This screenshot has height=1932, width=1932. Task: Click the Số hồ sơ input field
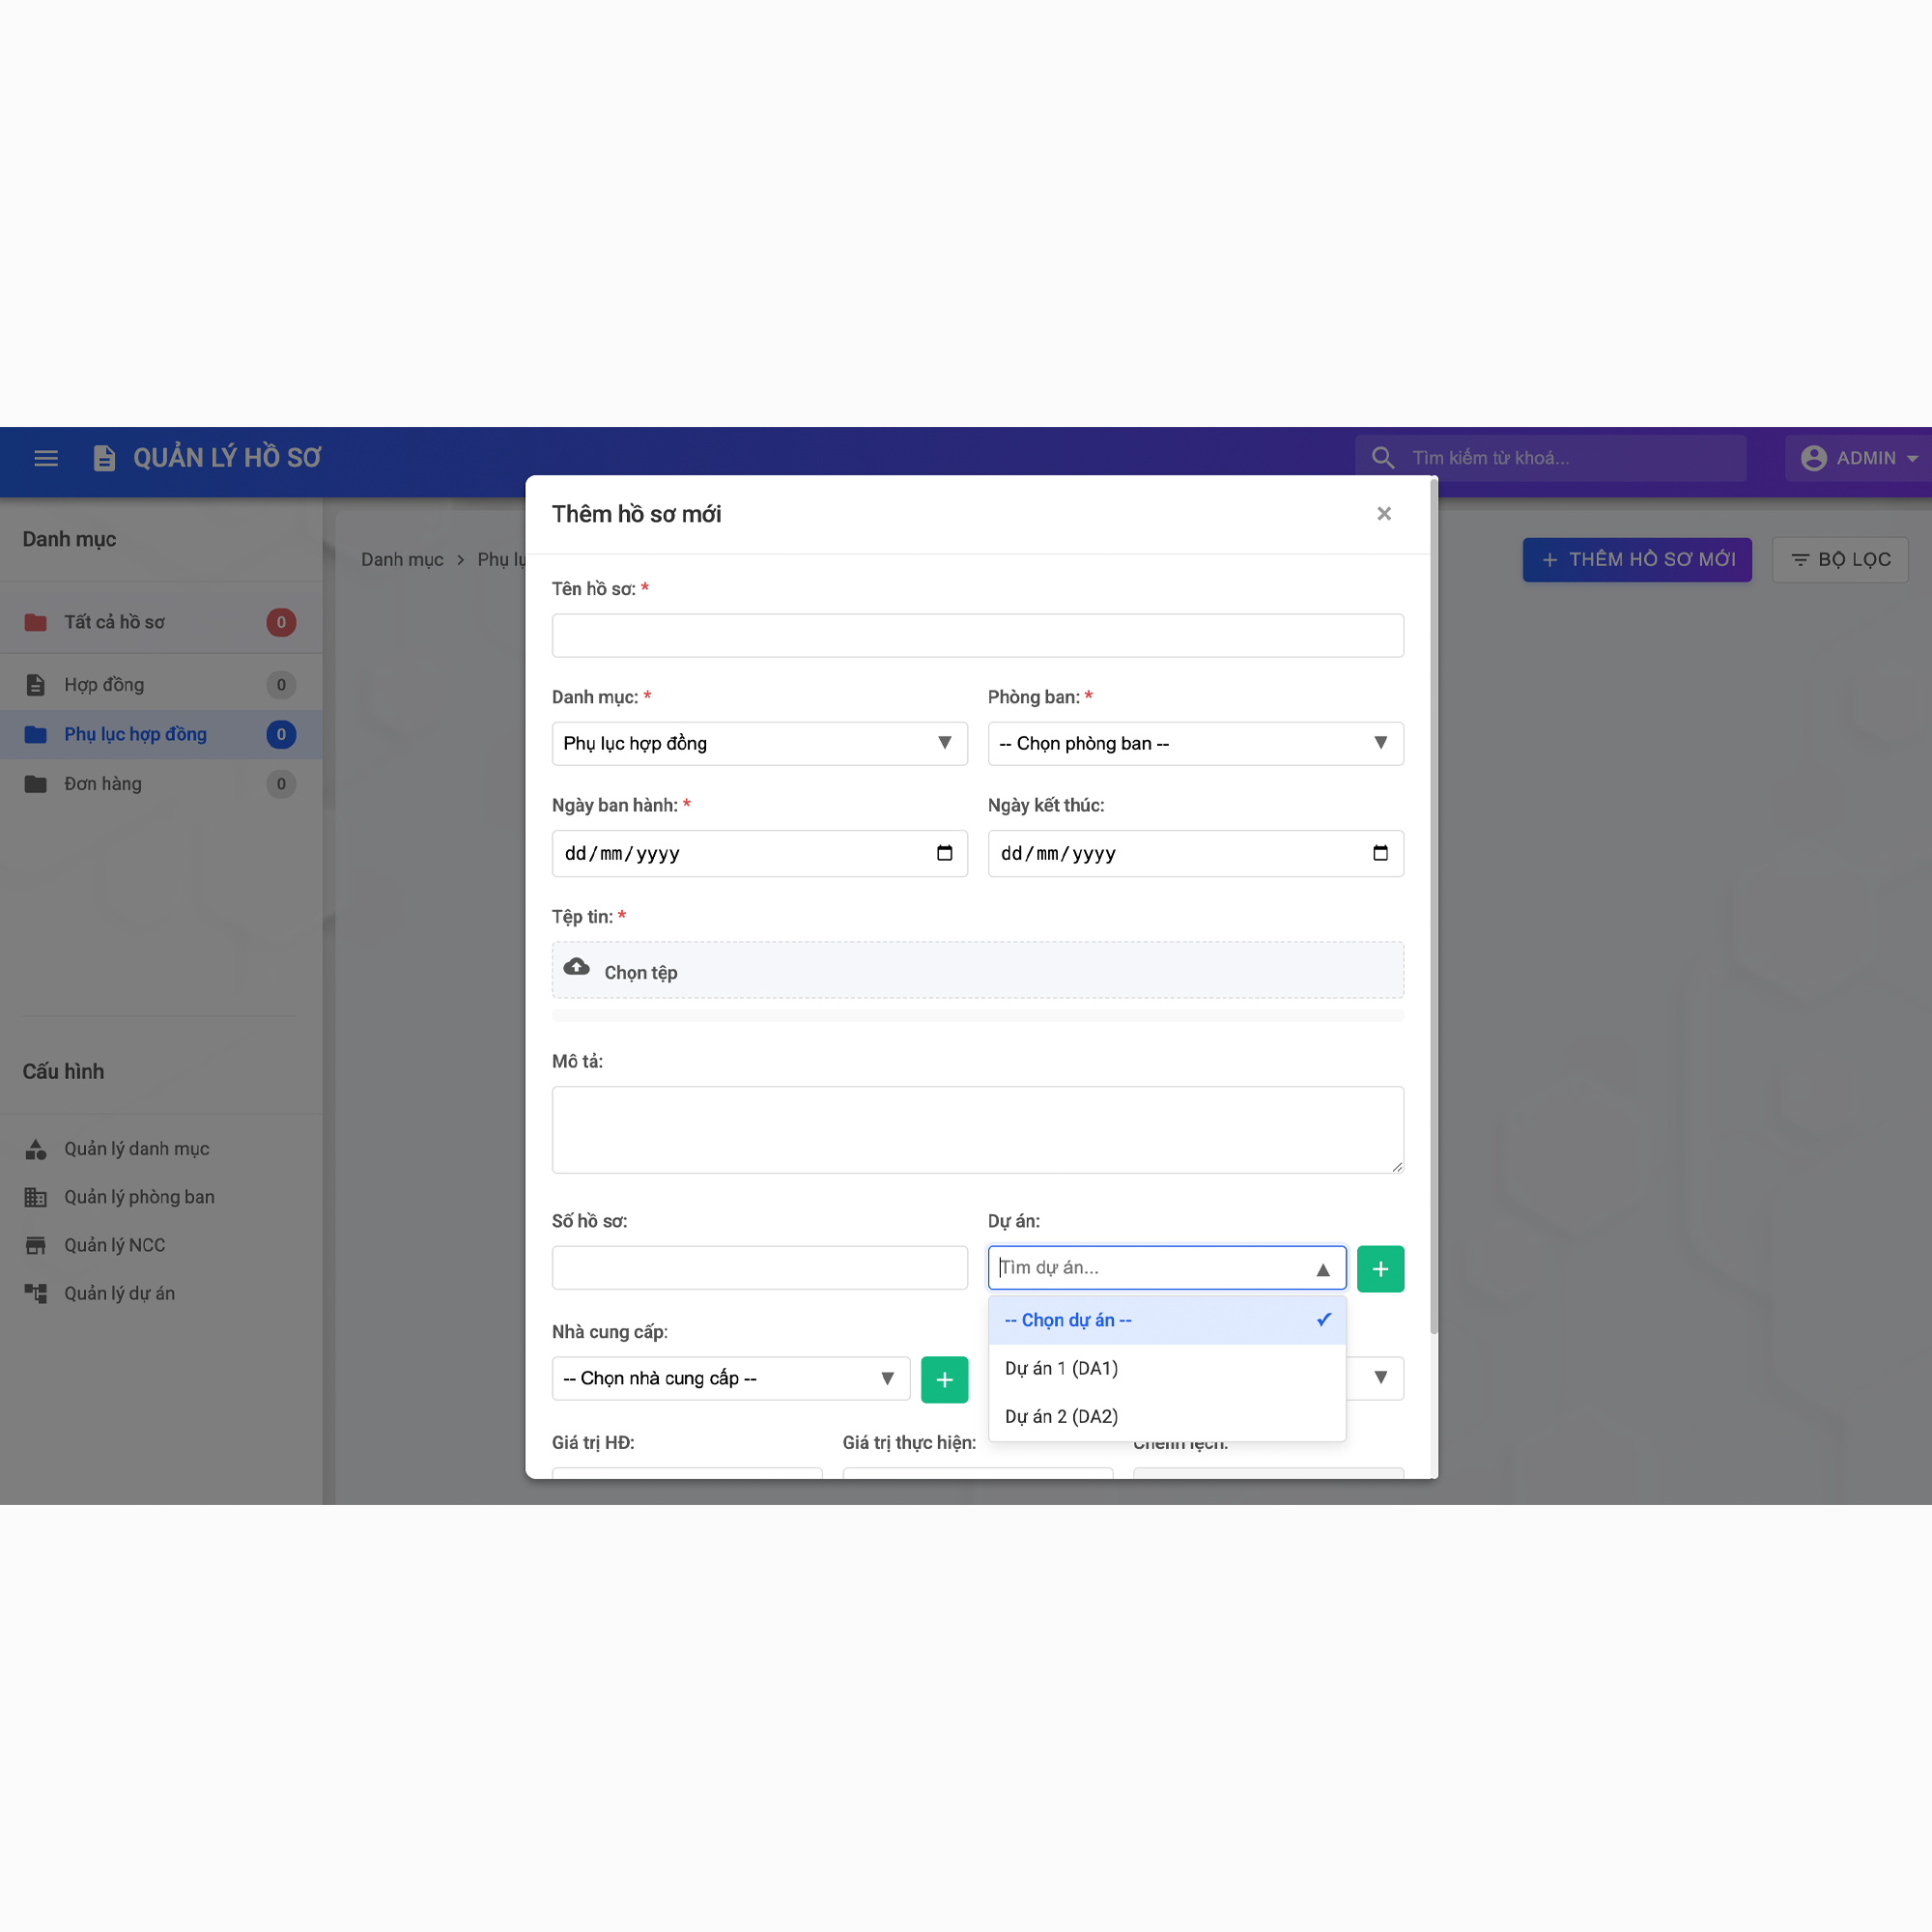[759, 1267]
